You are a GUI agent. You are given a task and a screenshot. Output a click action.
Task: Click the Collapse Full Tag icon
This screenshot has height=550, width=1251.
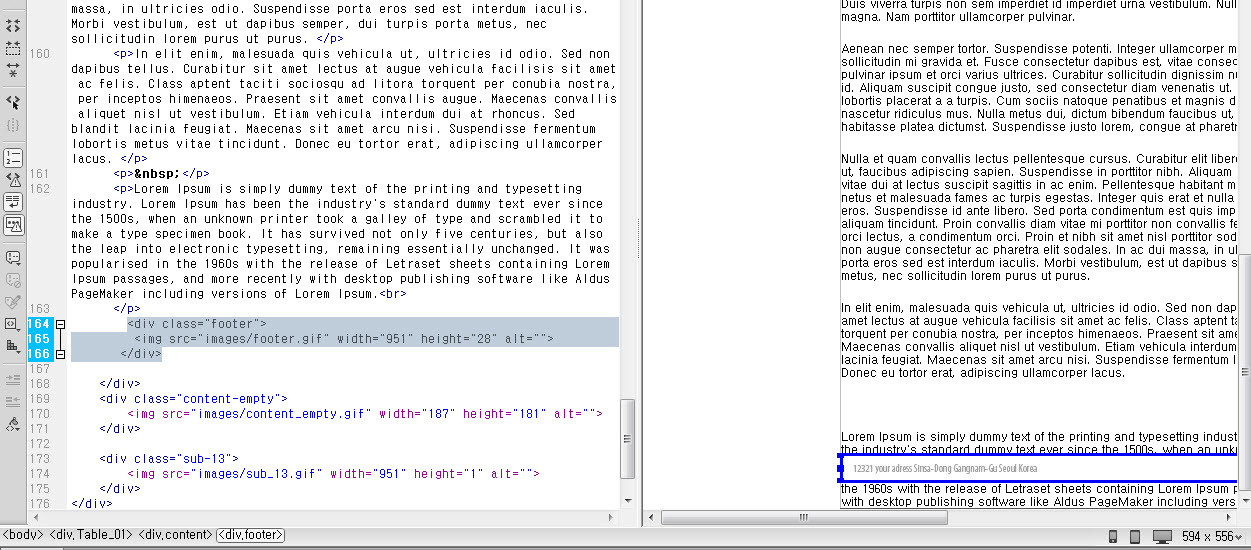pos(13,25)
